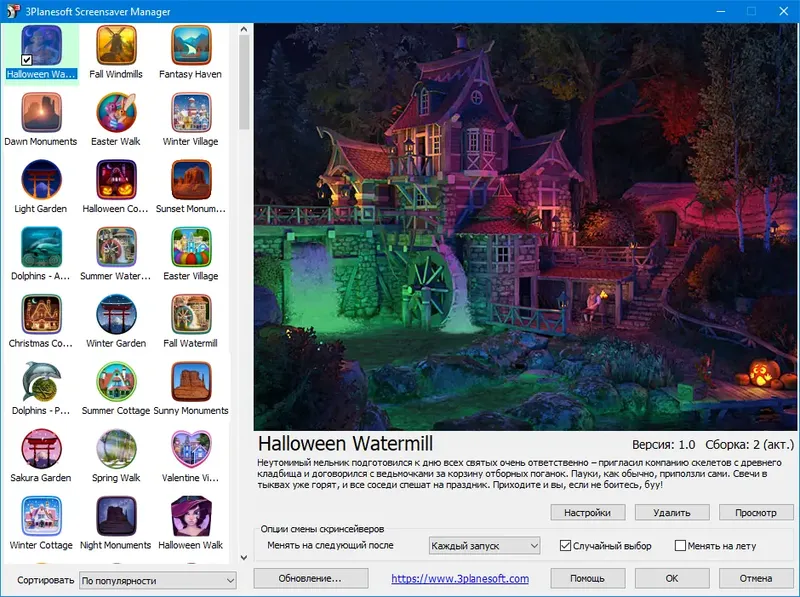
Task: Open the www.3planesoft.com link
Action: (x=460, y=579)
